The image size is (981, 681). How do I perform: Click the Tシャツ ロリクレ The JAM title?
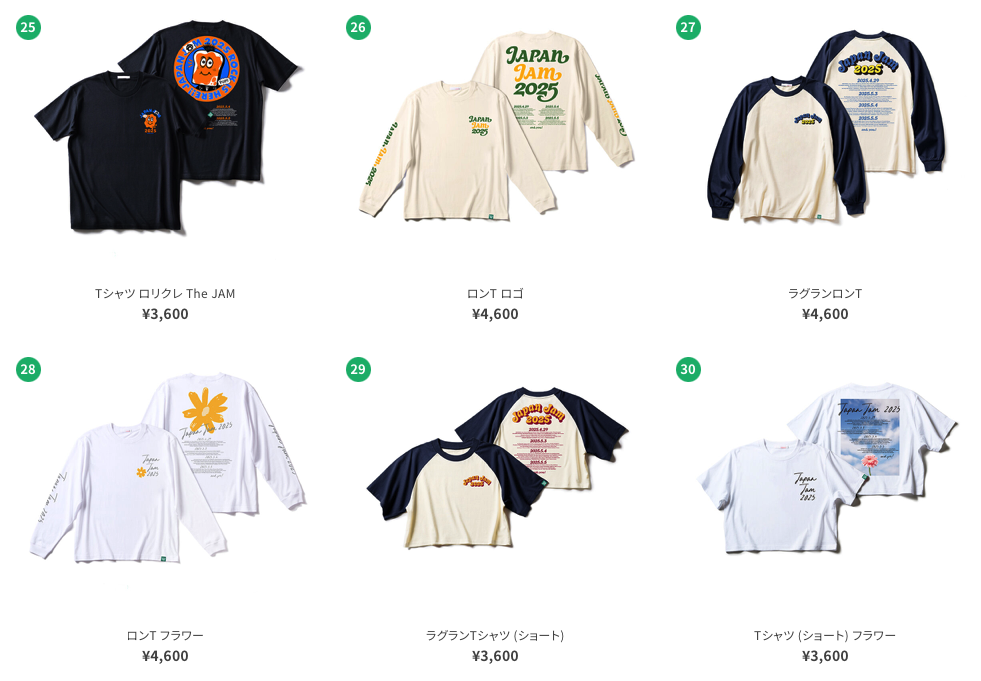(165, 294)
